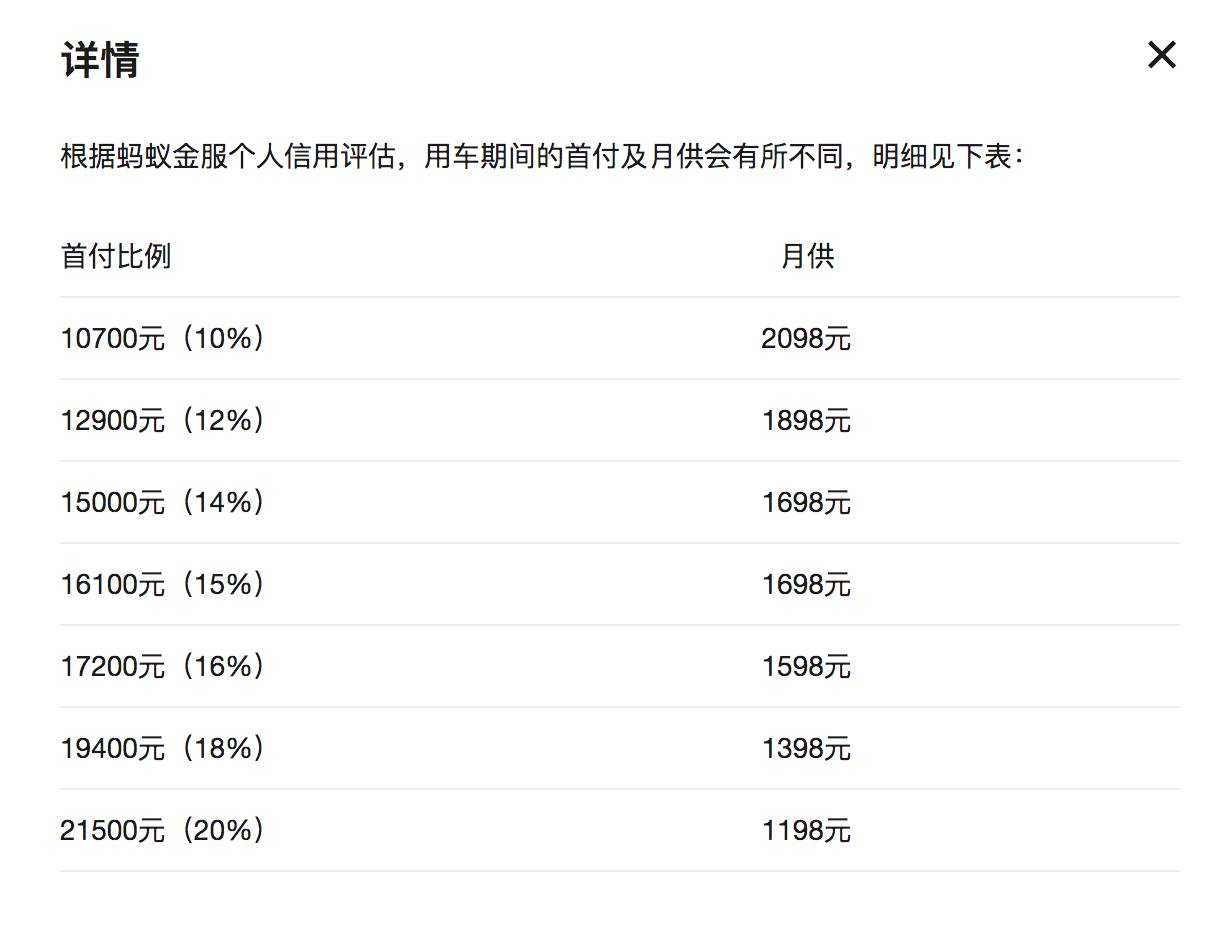The height and width of the screenshot is (926, 1226).
Task: Click the 月供 column header
Action: pyautogui.click(x=807, y=257)
